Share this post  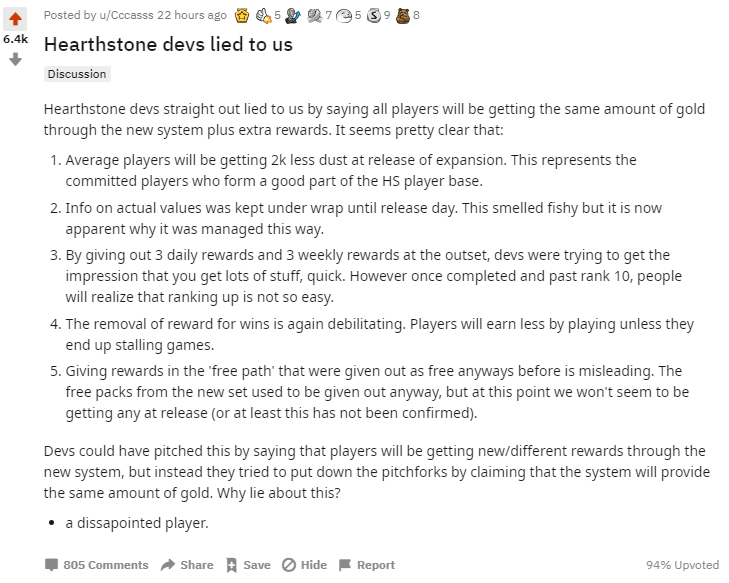pyautogui.click(x=187, y=565)
